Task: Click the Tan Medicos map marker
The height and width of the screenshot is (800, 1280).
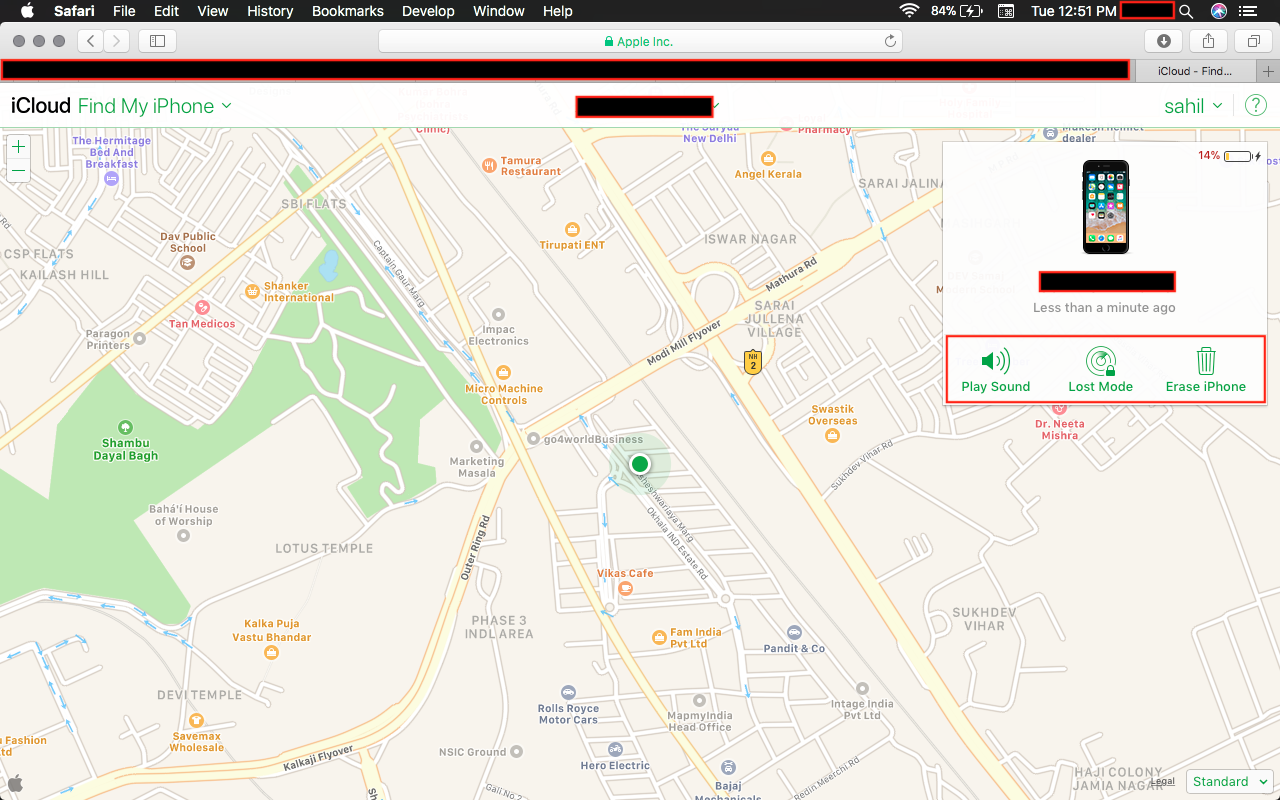Action: [x=203, y=307]
